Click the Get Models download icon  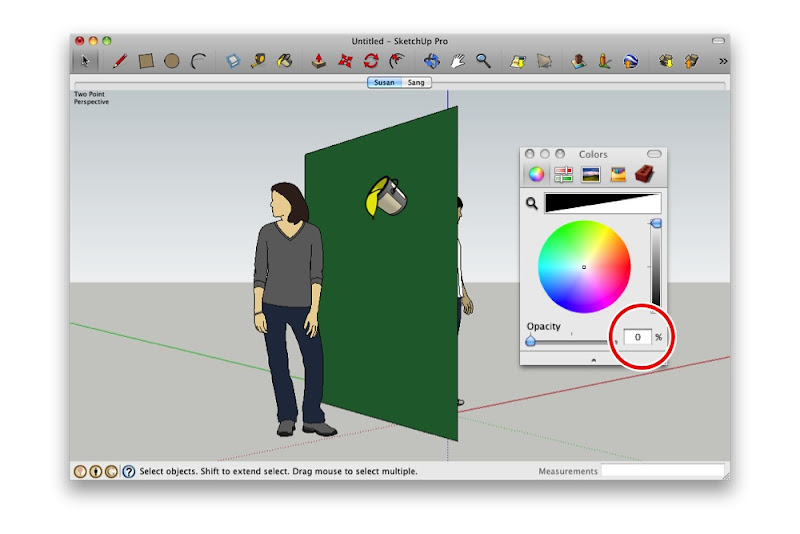665,61
